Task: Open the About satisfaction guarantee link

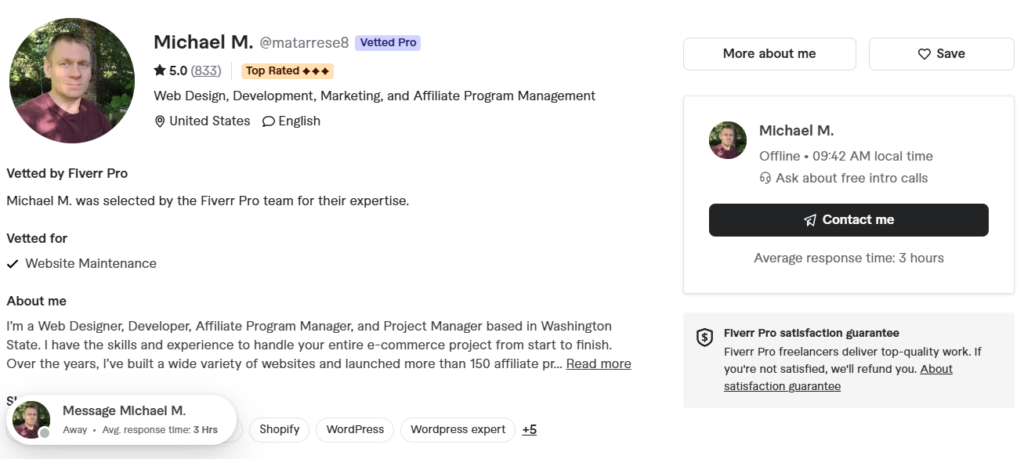Action: (x=838, y=377)
